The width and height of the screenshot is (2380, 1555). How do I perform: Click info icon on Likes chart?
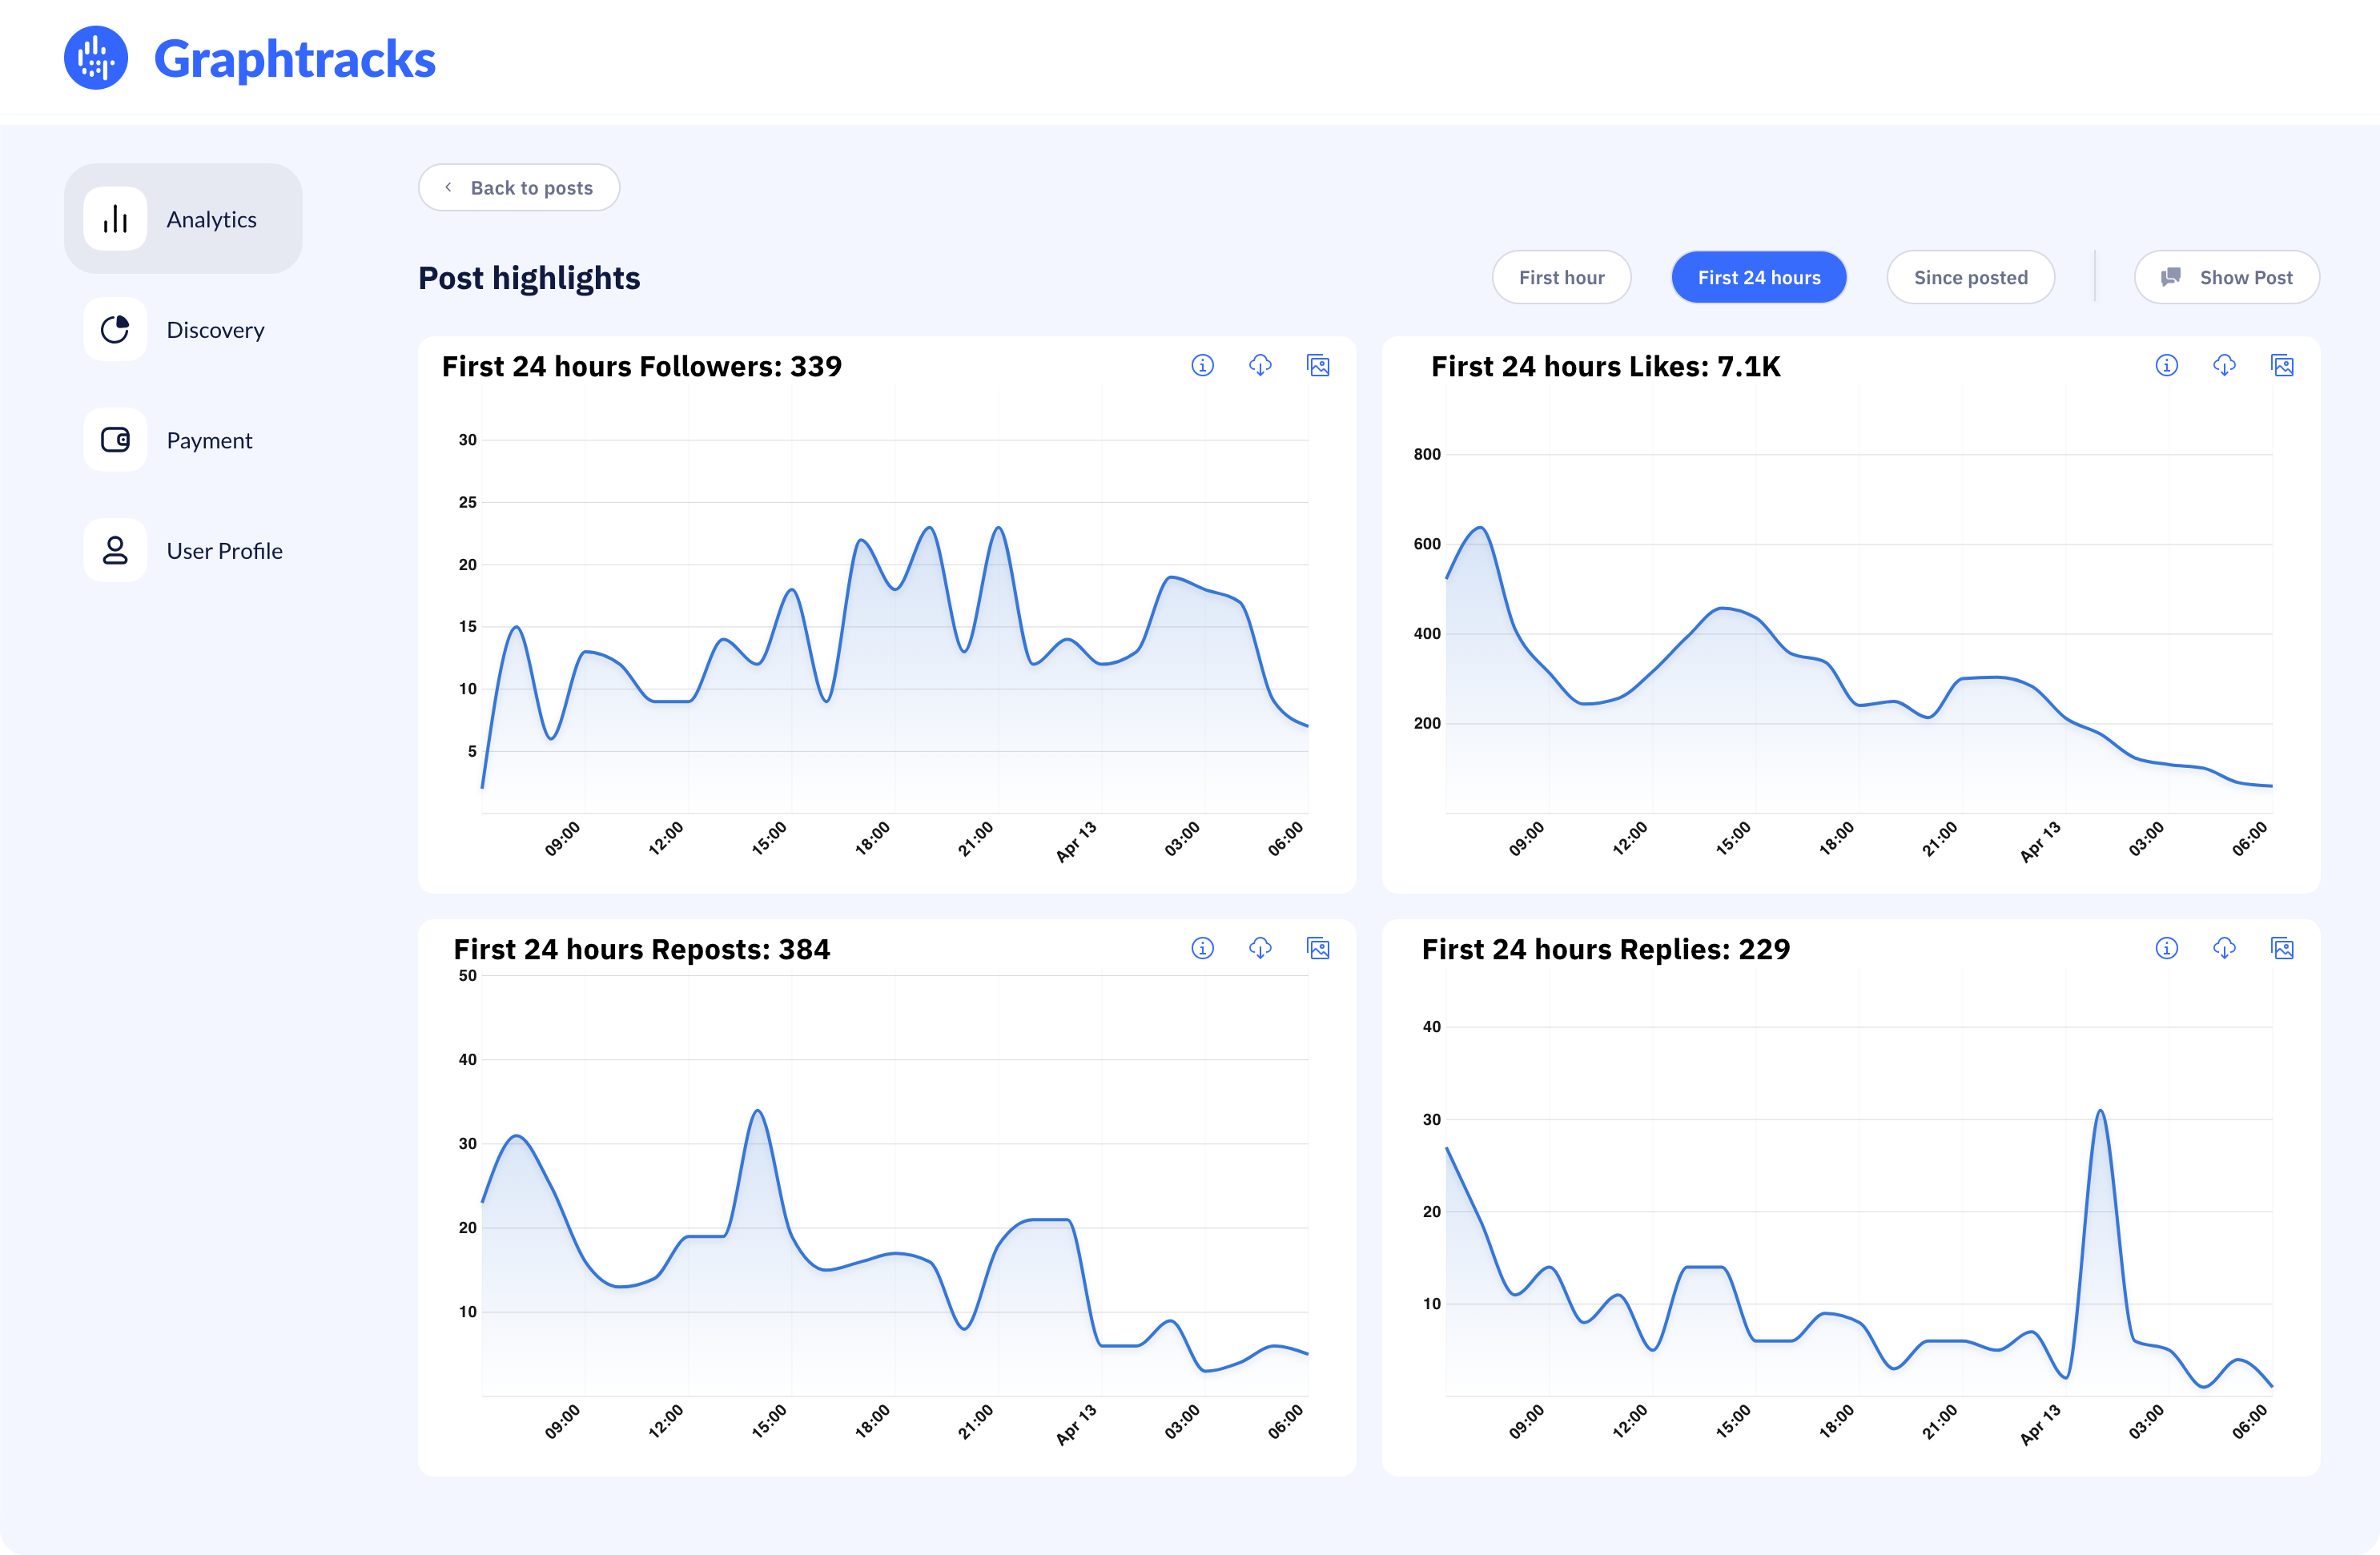click(2166, 365)
